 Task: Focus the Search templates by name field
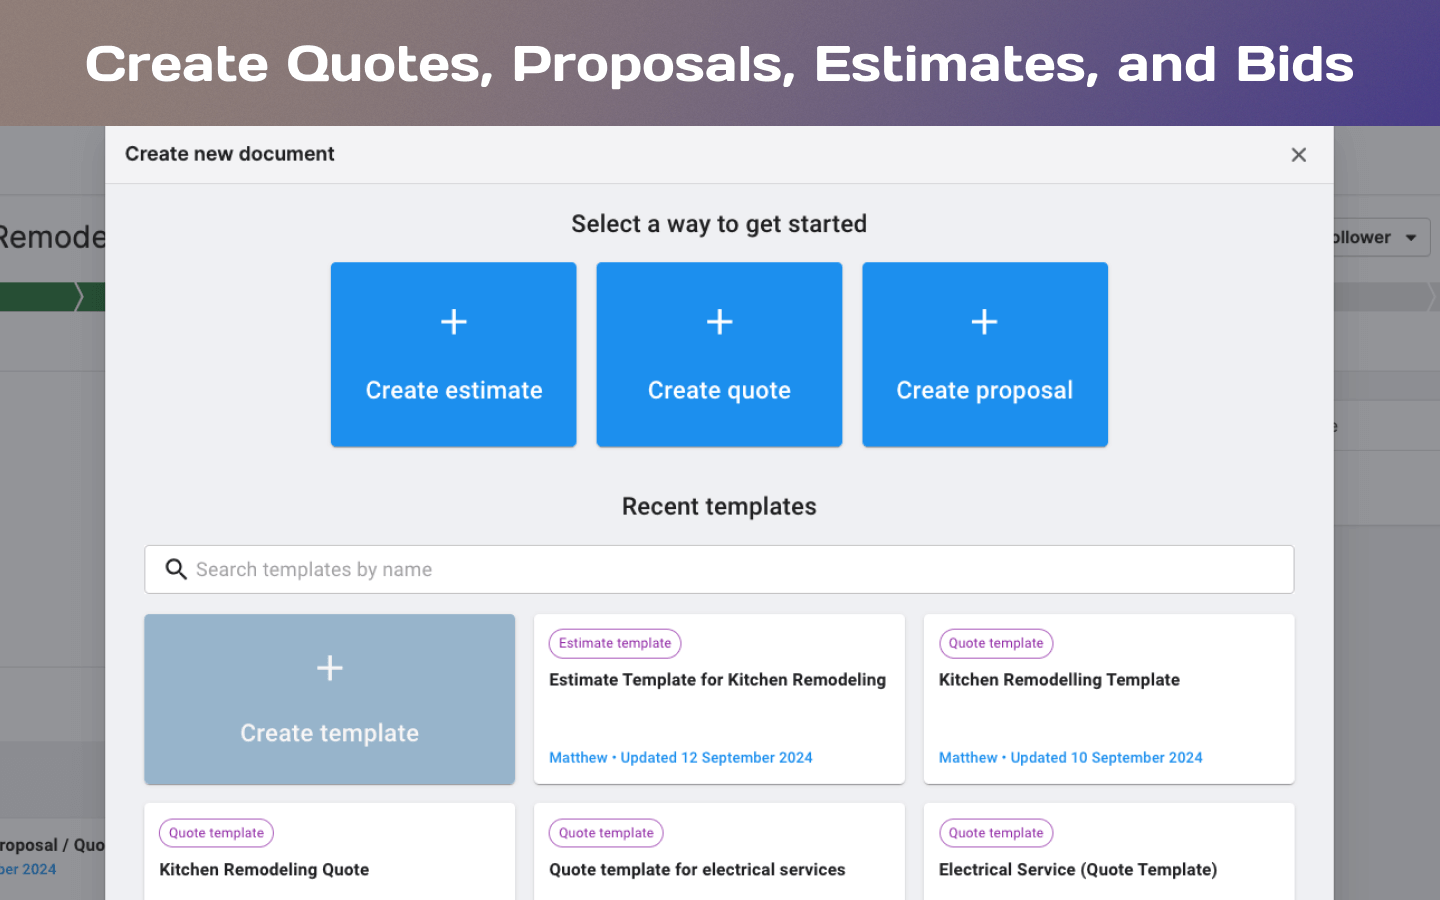click(719, 569)
